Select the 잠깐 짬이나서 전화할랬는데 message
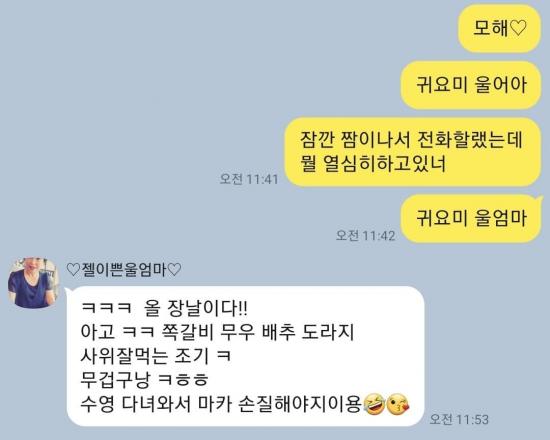550x440 pixels. pyautogui.click(x=412, y=152)
